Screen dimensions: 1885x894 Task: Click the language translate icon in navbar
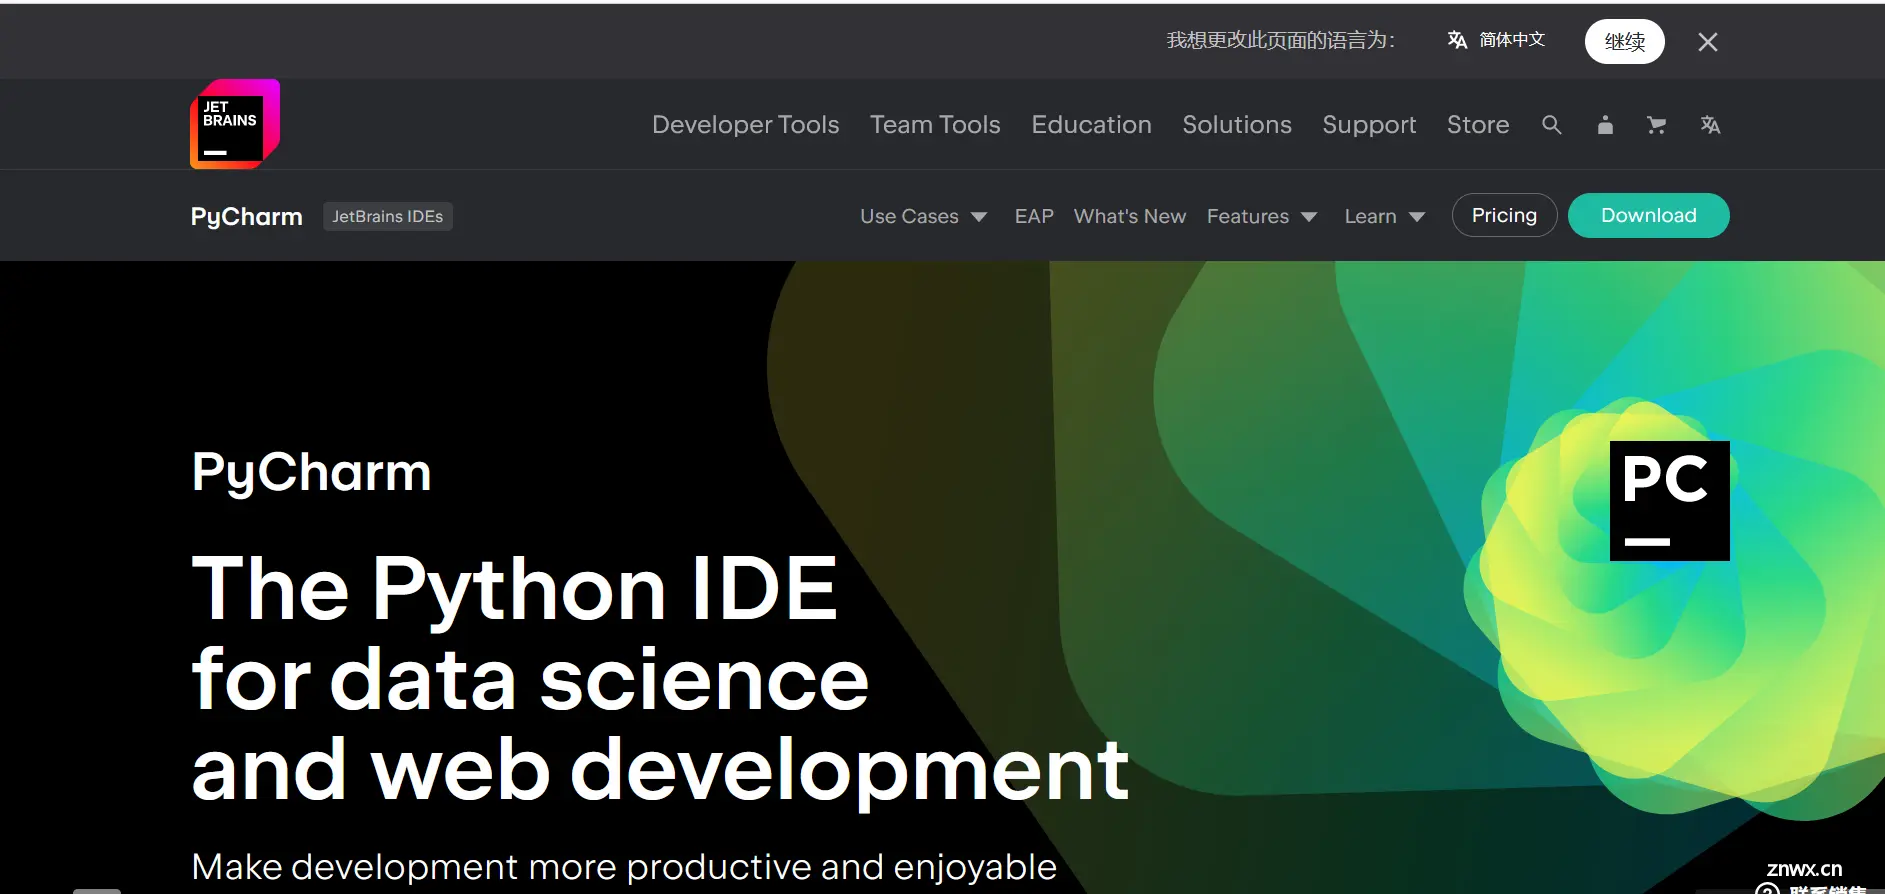[1710, 125]
